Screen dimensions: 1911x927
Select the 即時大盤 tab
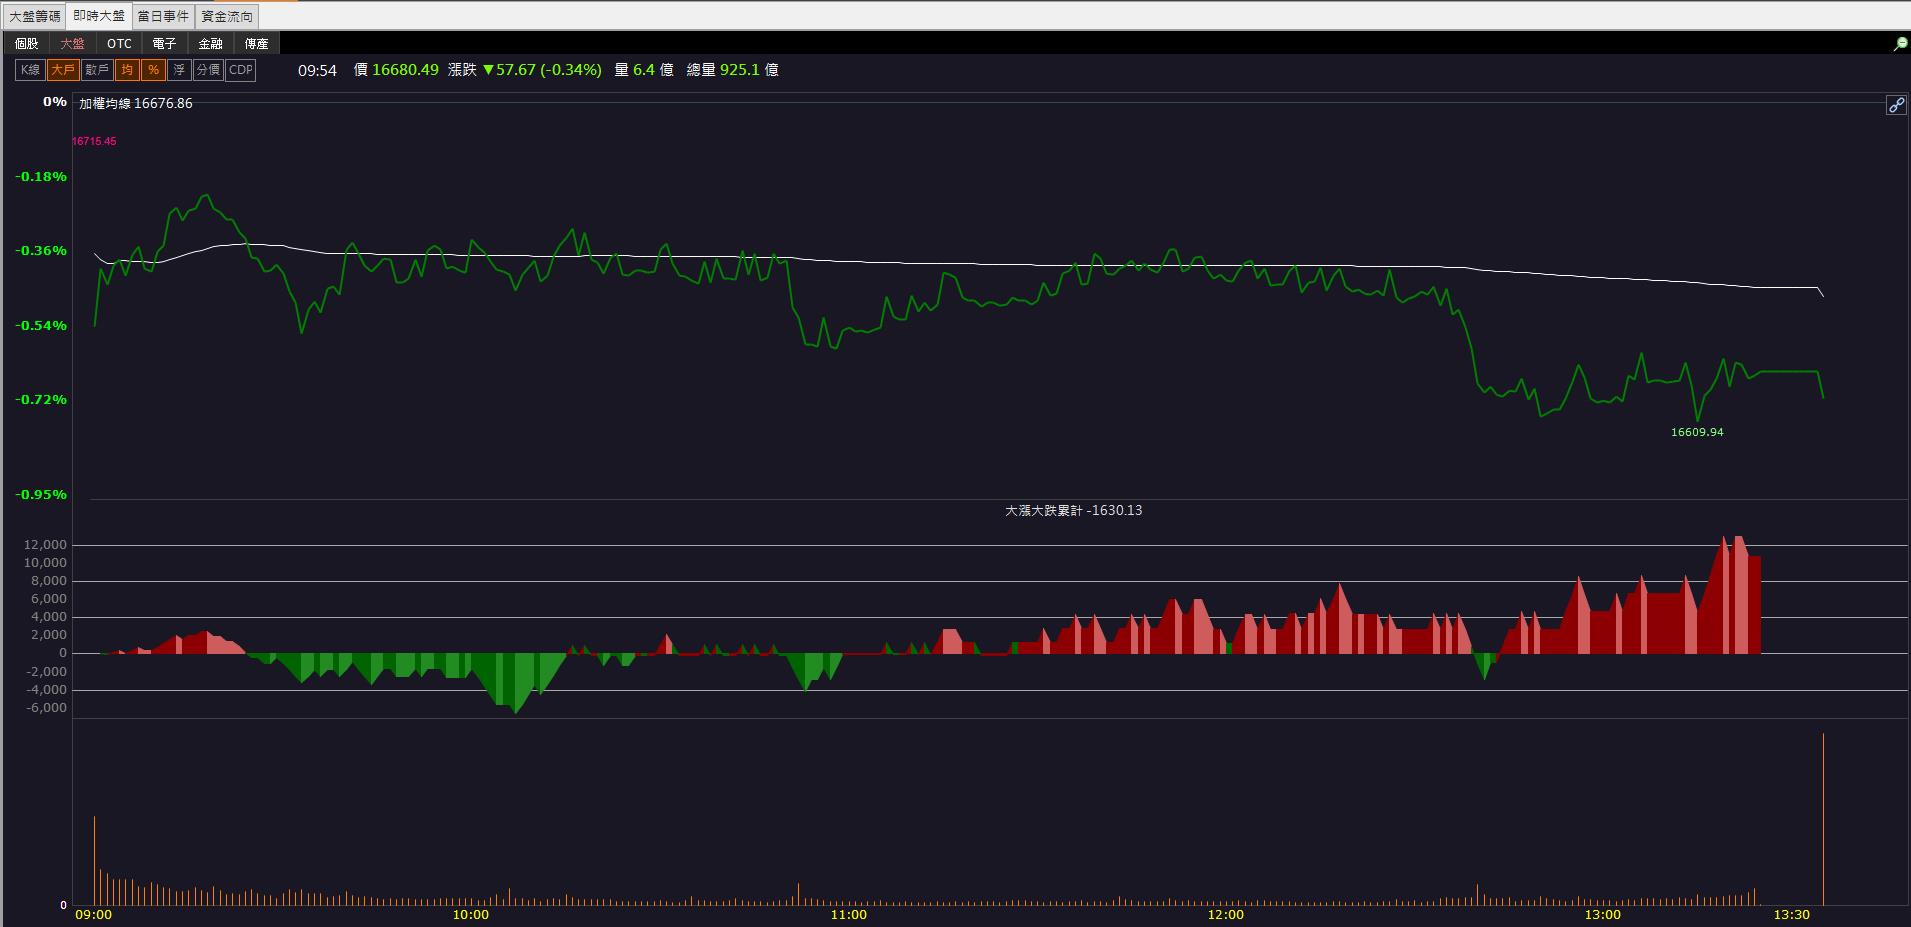(99, 16)
